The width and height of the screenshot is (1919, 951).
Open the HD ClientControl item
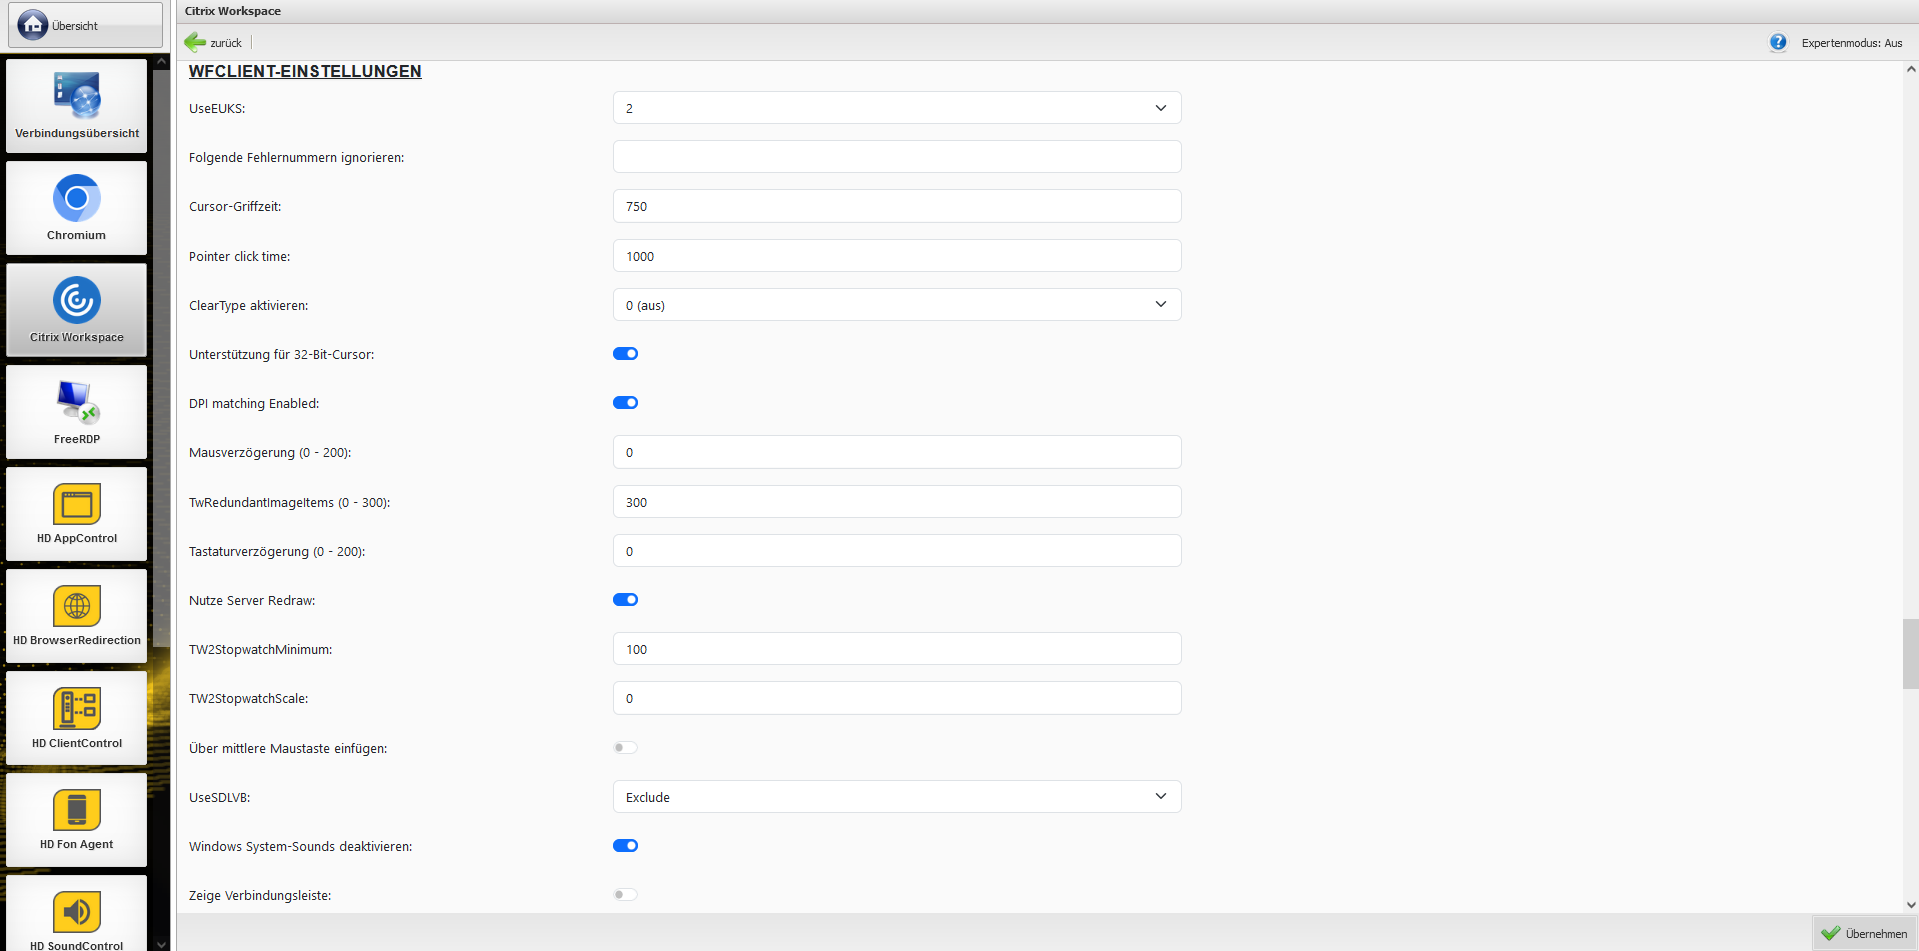77,718
